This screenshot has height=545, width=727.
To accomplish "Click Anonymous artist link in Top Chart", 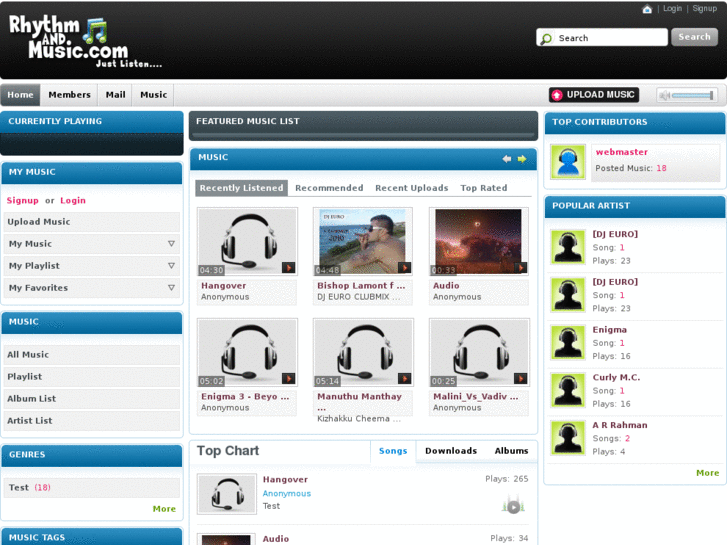I will click(287, 494).
